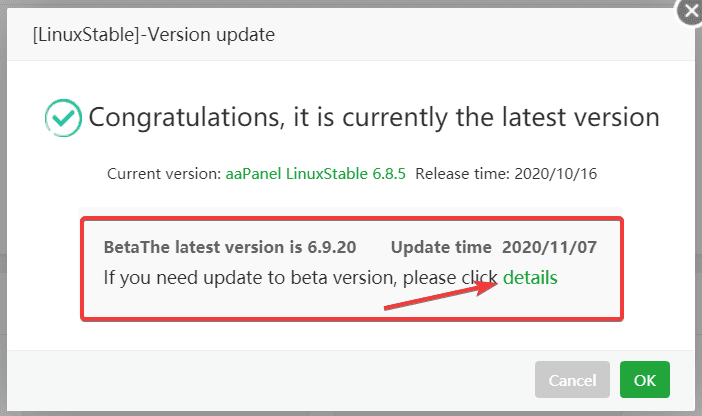Select the 2020/10/16 release date
The image size is (702, 416).
point(553,174)
